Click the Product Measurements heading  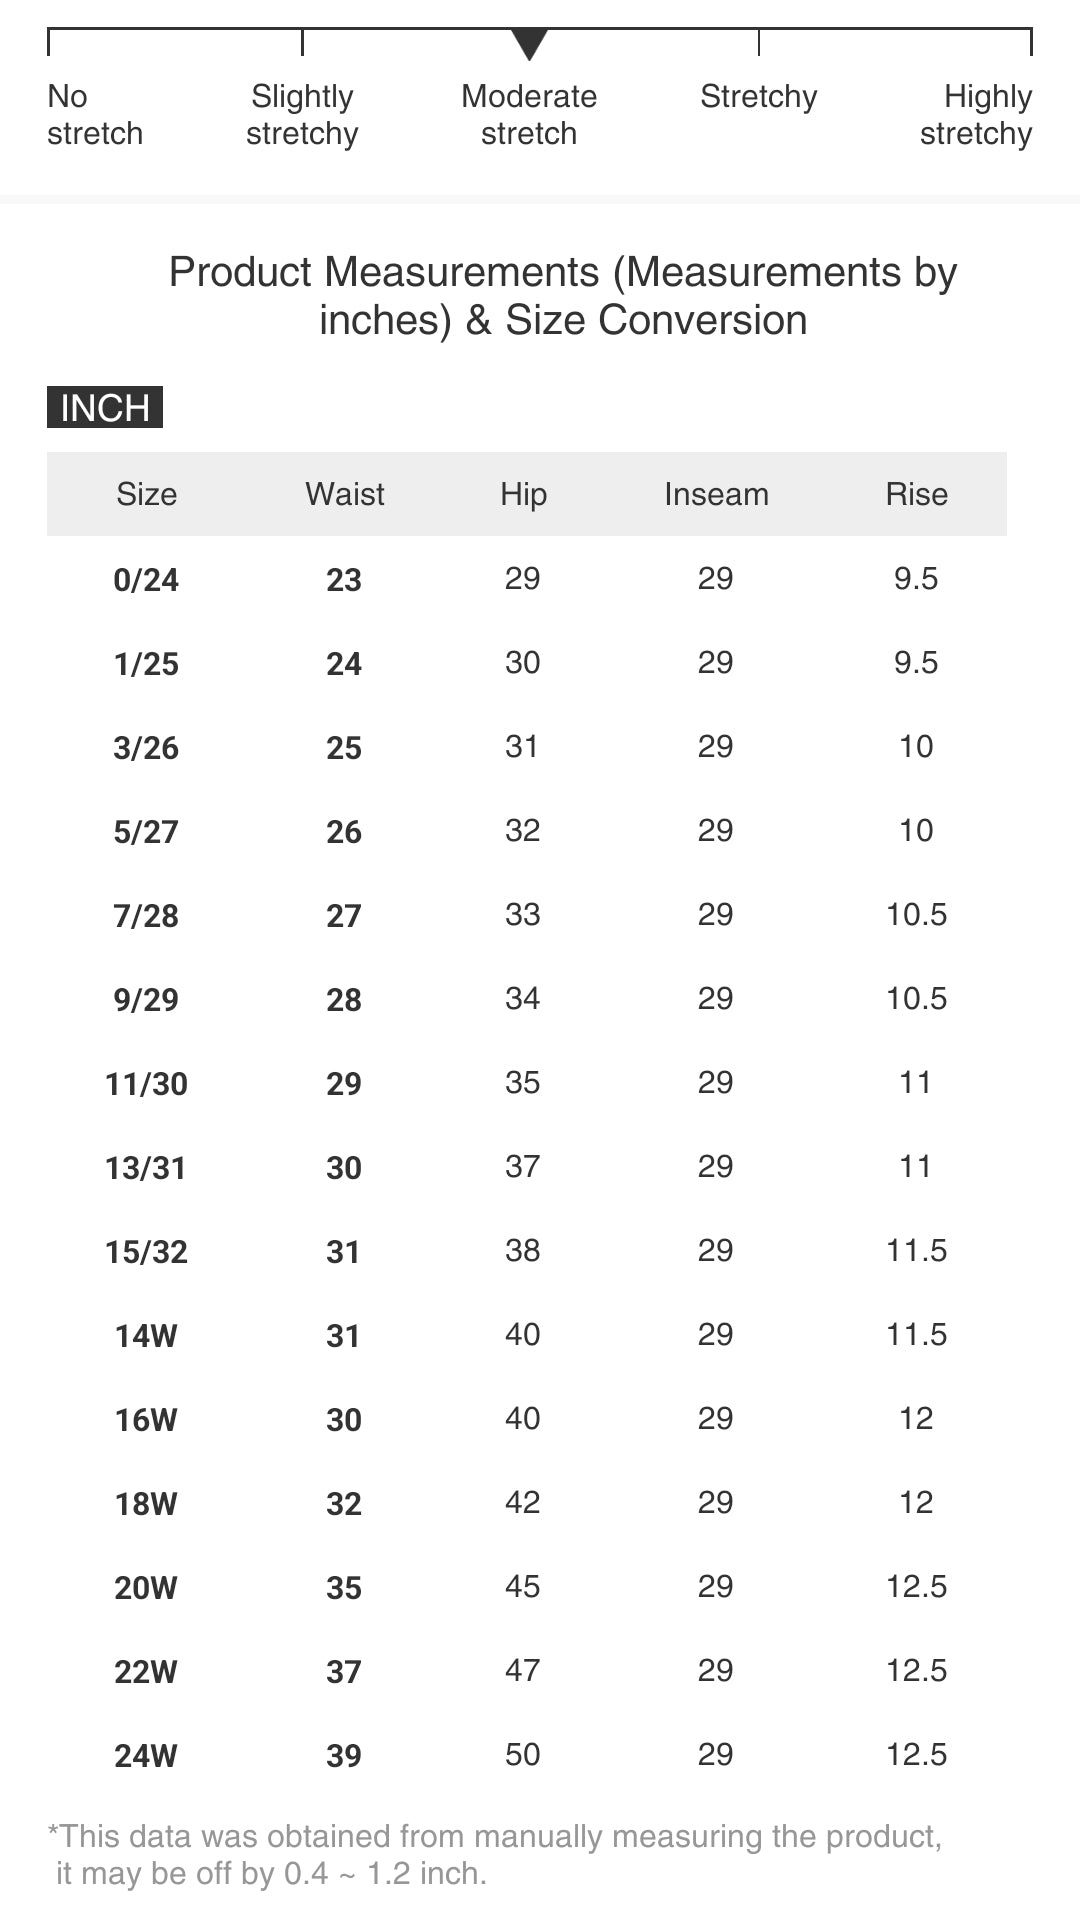tap(562, 296)
